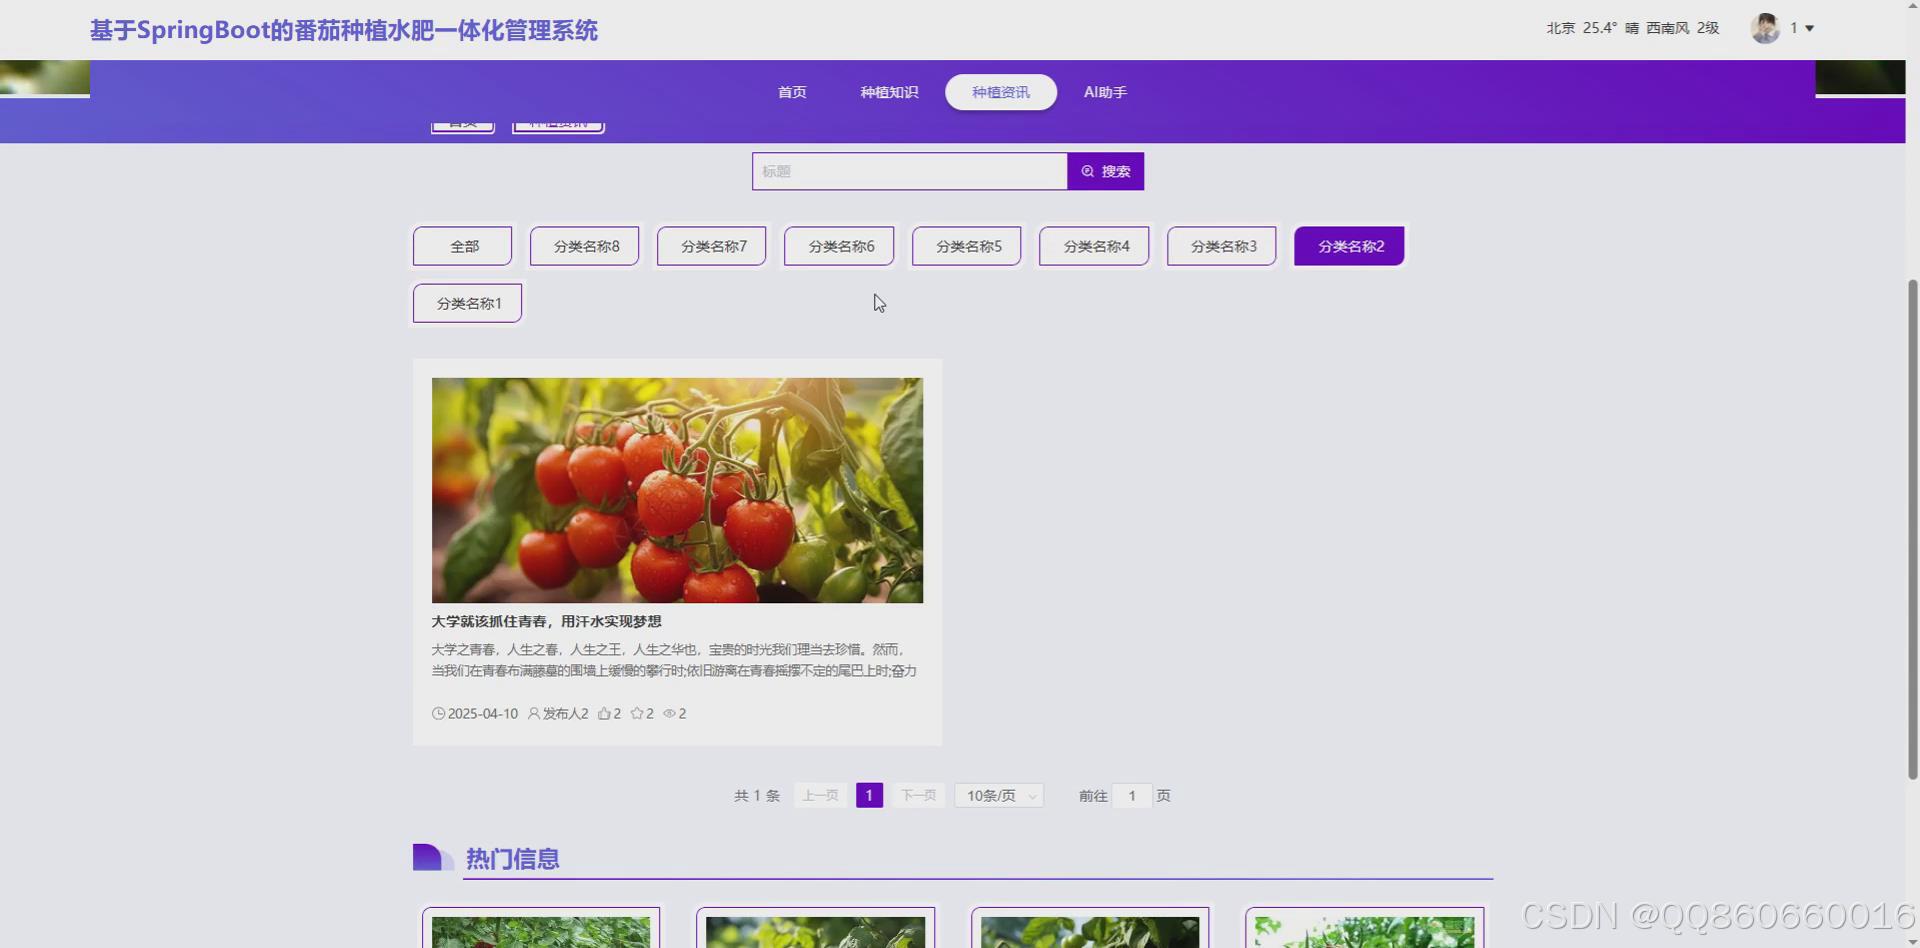
Task: Open the tomato article thumbnail image
Action: (677, 490)
